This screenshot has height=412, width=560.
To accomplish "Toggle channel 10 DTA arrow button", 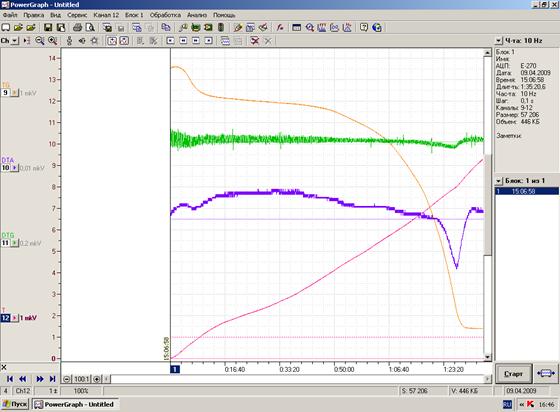I will [14, 168].
